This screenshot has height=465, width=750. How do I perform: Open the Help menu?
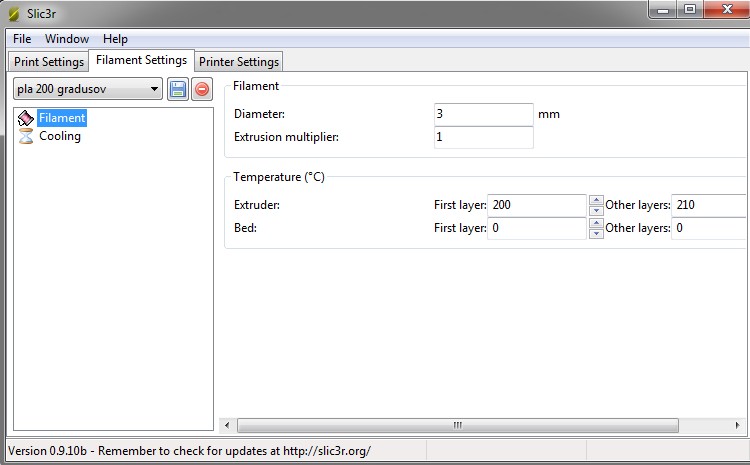pyautogui.click(x=115, y=39)
